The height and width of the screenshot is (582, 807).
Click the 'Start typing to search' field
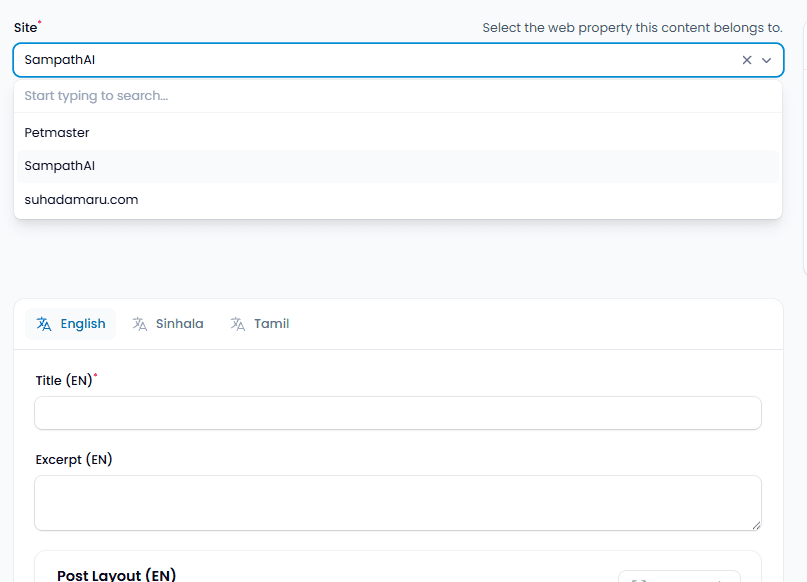(x=398, y=96)
